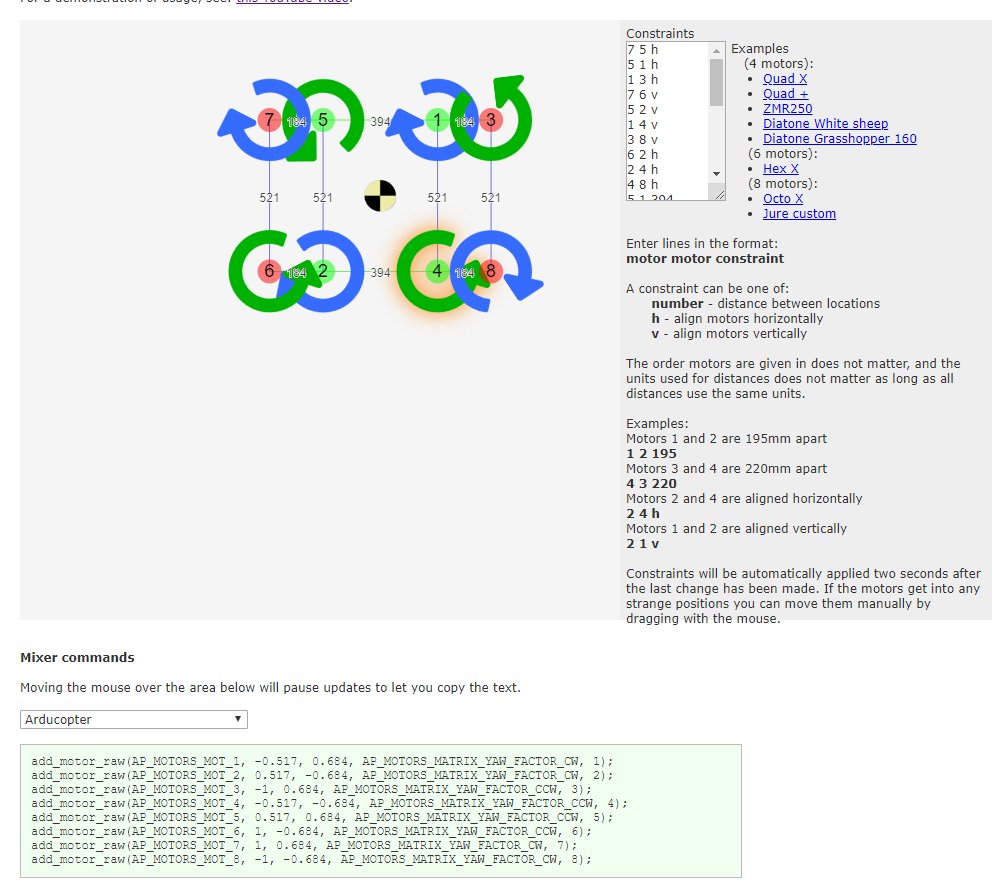
Task: Load the Octo X example
Action: (x=782, y=199)
